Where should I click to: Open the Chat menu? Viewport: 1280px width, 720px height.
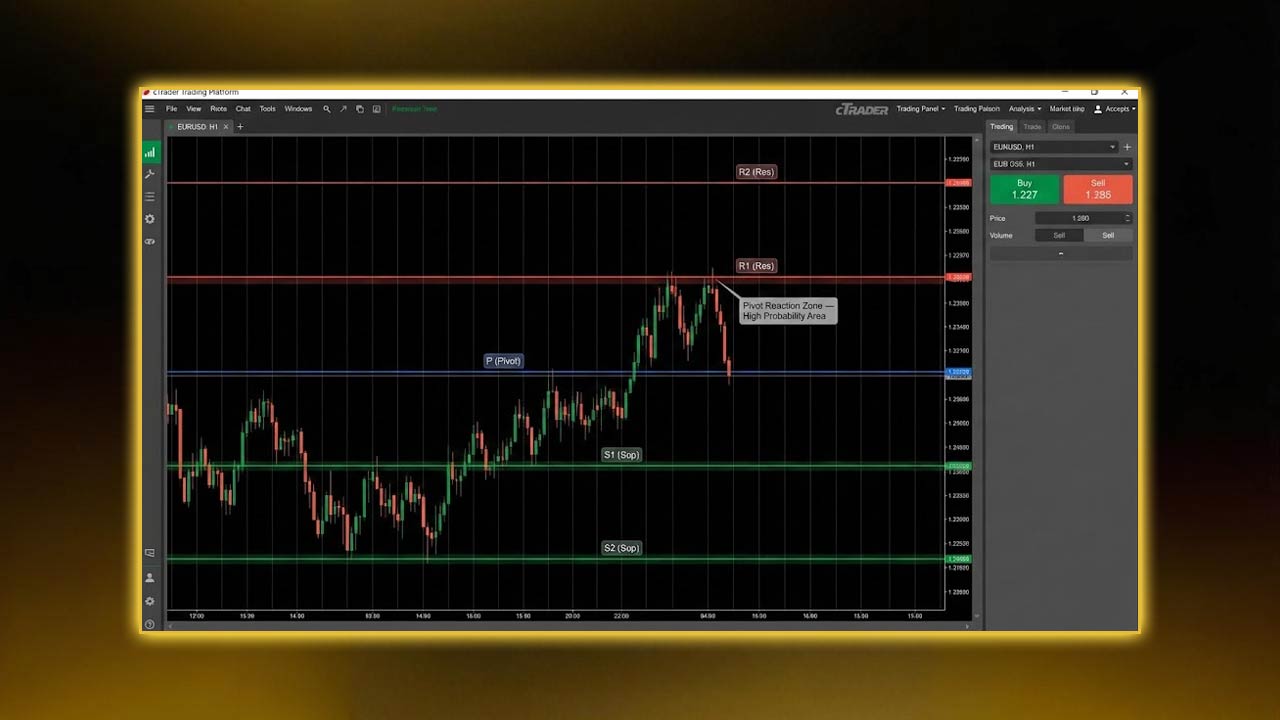pyautogui.click(x=243, y=109)
